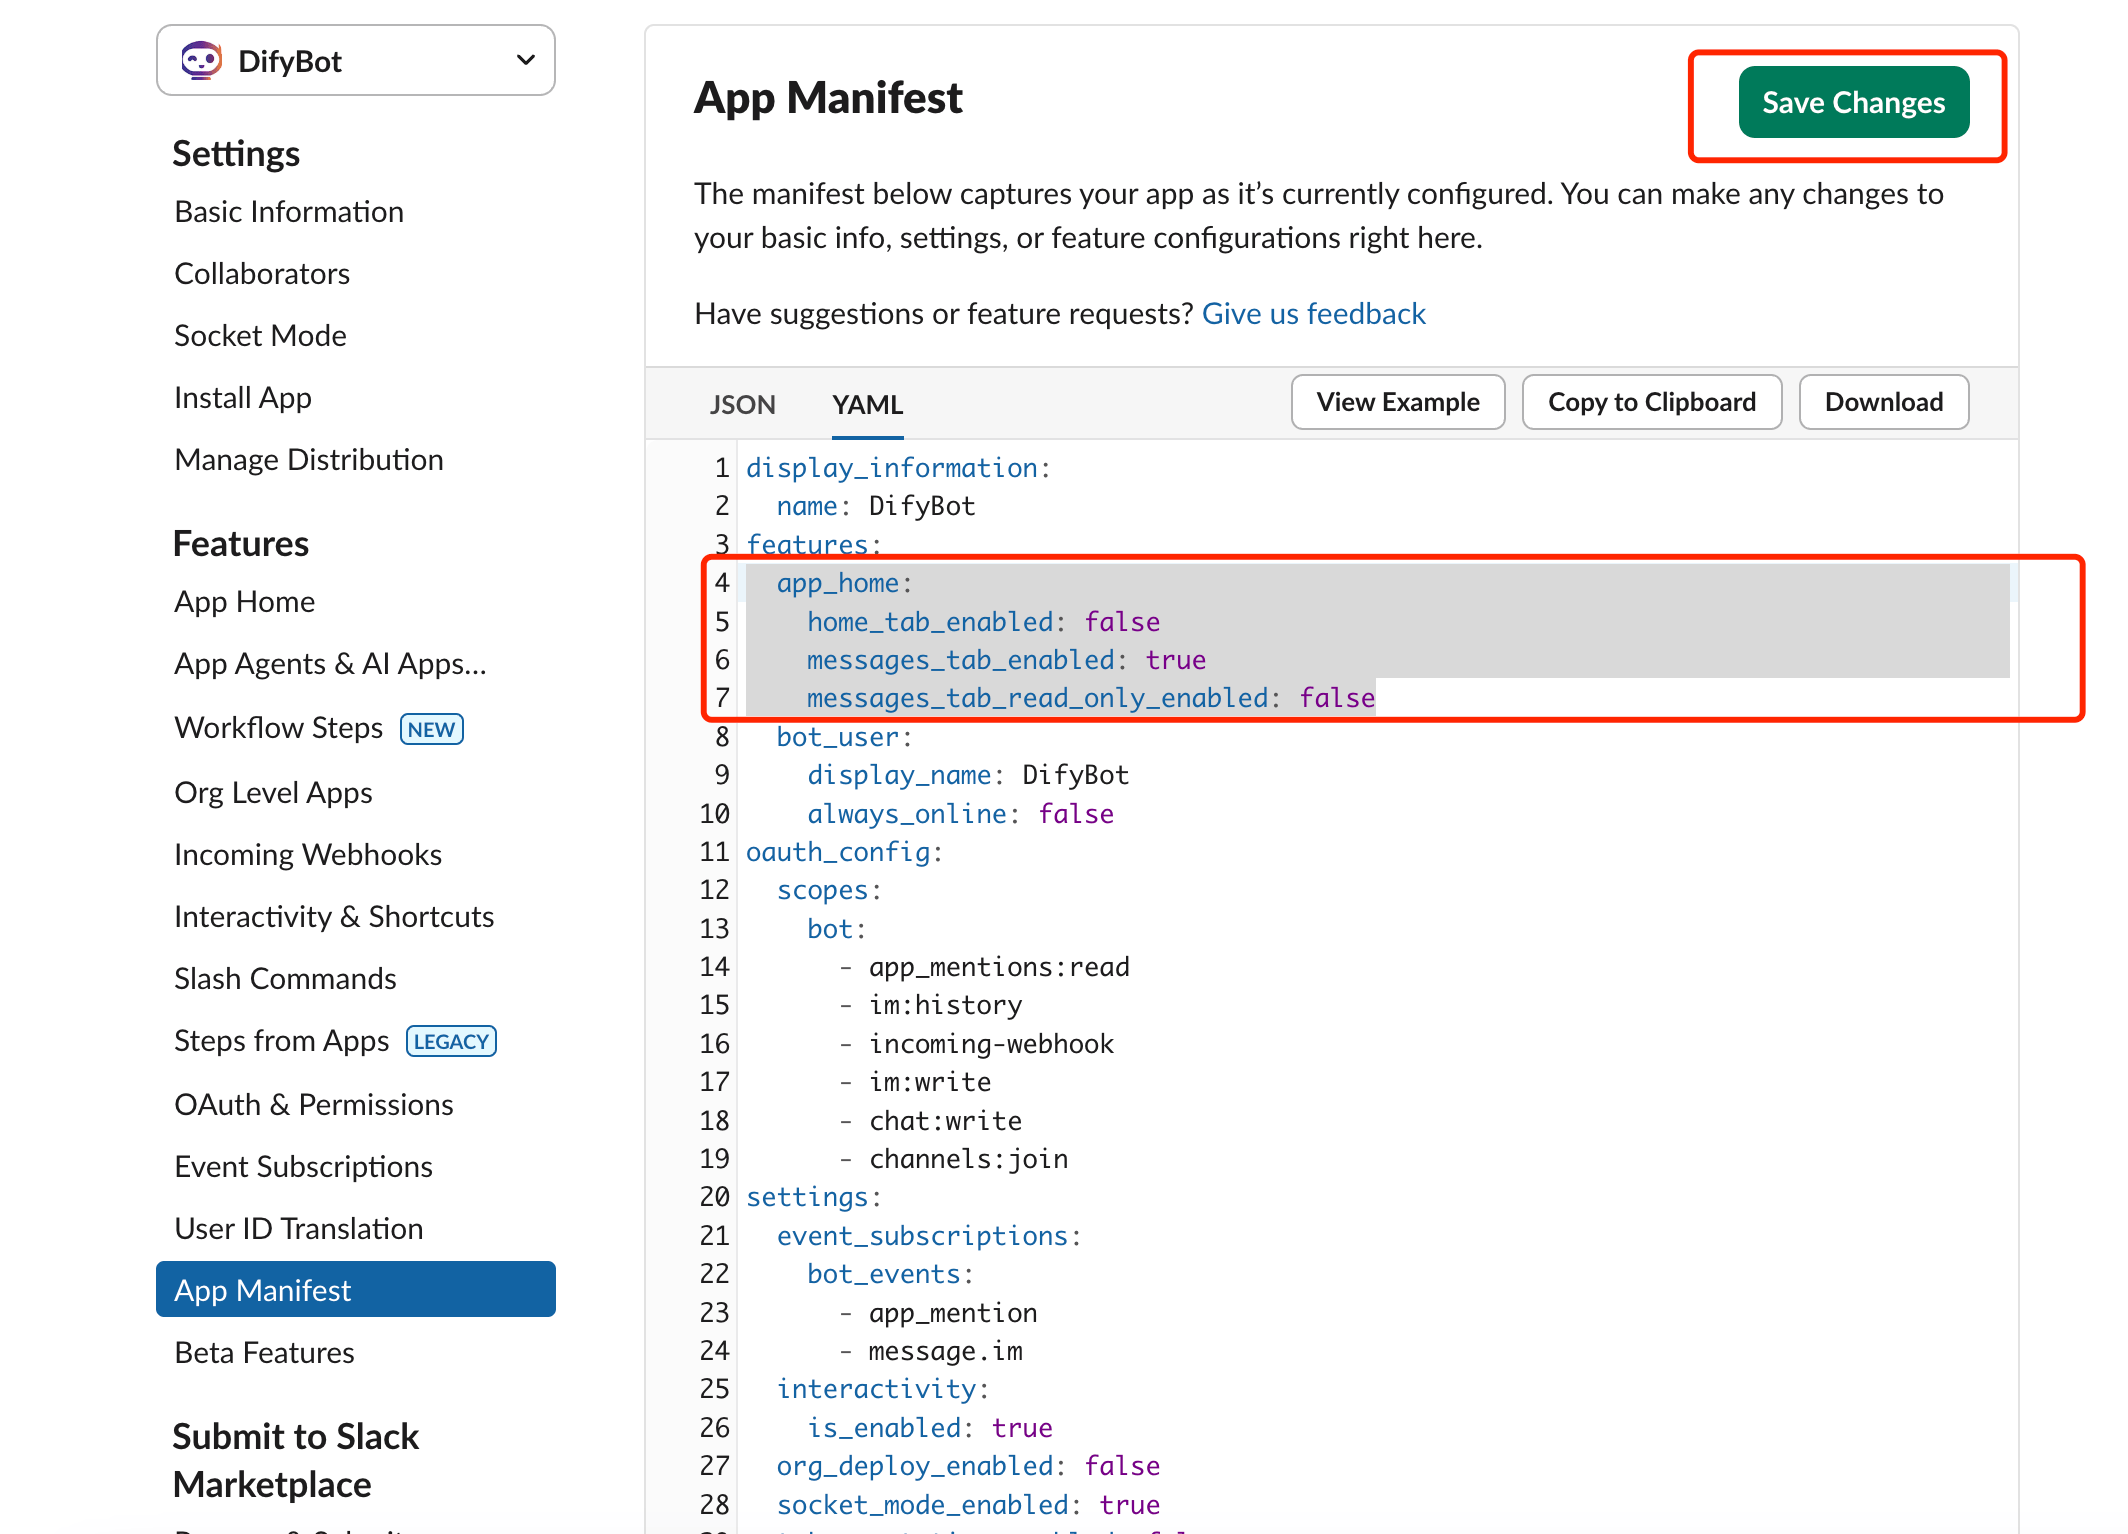
Task: Select the YAML tab
Action: click(867, 404)
